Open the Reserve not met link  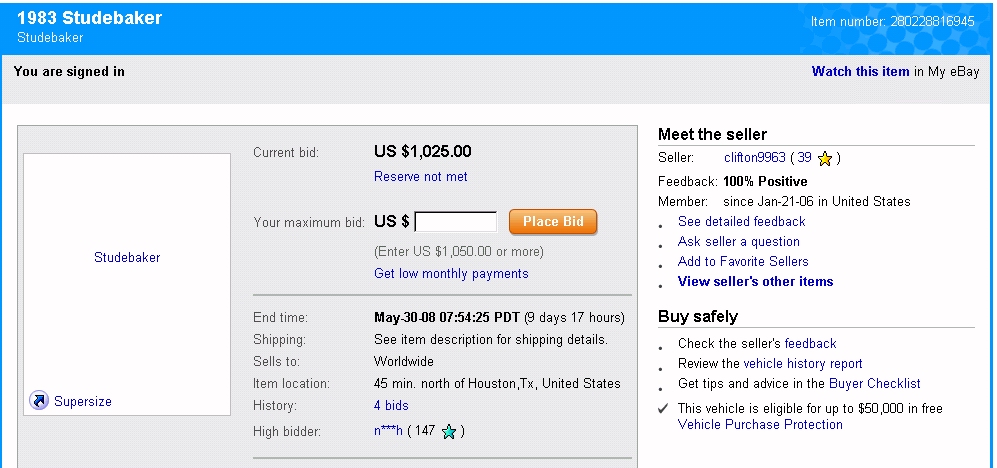pyautogui.click(x=420, y=177)
